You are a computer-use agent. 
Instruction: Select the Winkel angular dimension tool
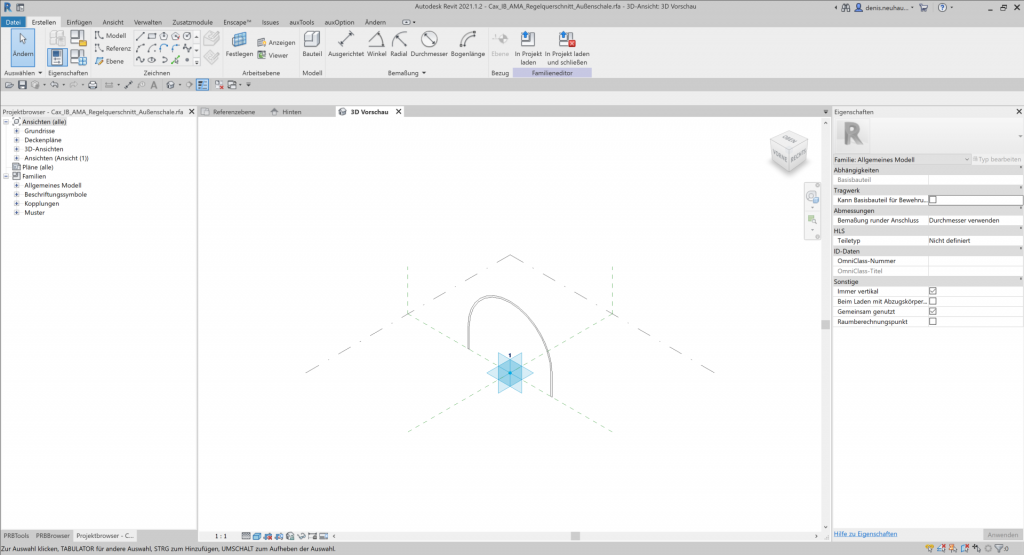click(376, 43)
